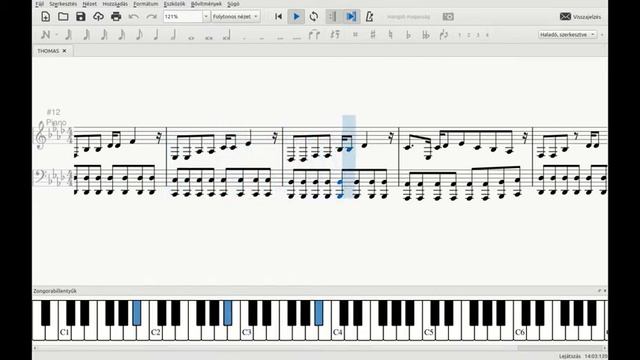Select voice 4
Image resolution: width=640 pixels, height=360 pixels.
tap(487, 35)
